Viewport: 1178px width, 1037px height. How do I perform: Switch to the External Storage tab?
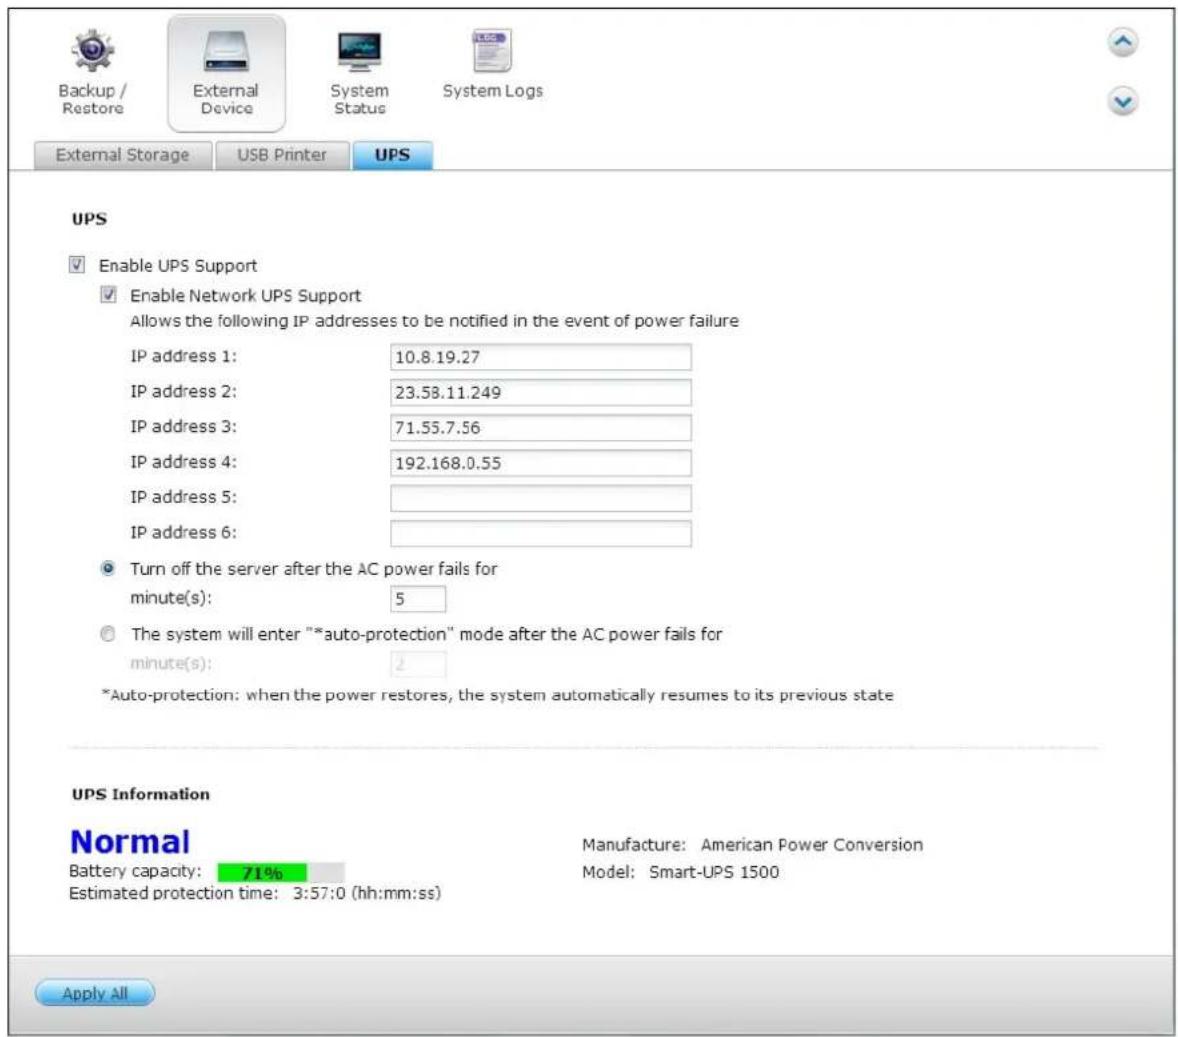(122, 155)
